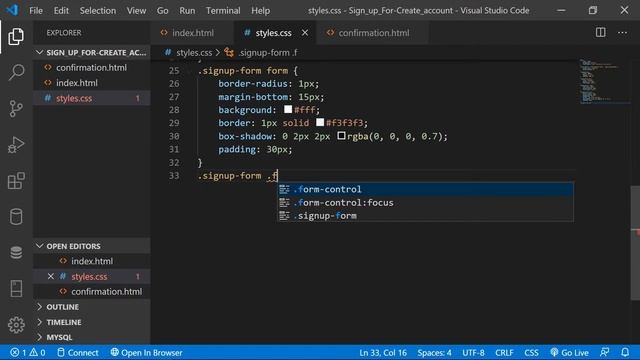Close the styles.css editor tab

point(305,33)
